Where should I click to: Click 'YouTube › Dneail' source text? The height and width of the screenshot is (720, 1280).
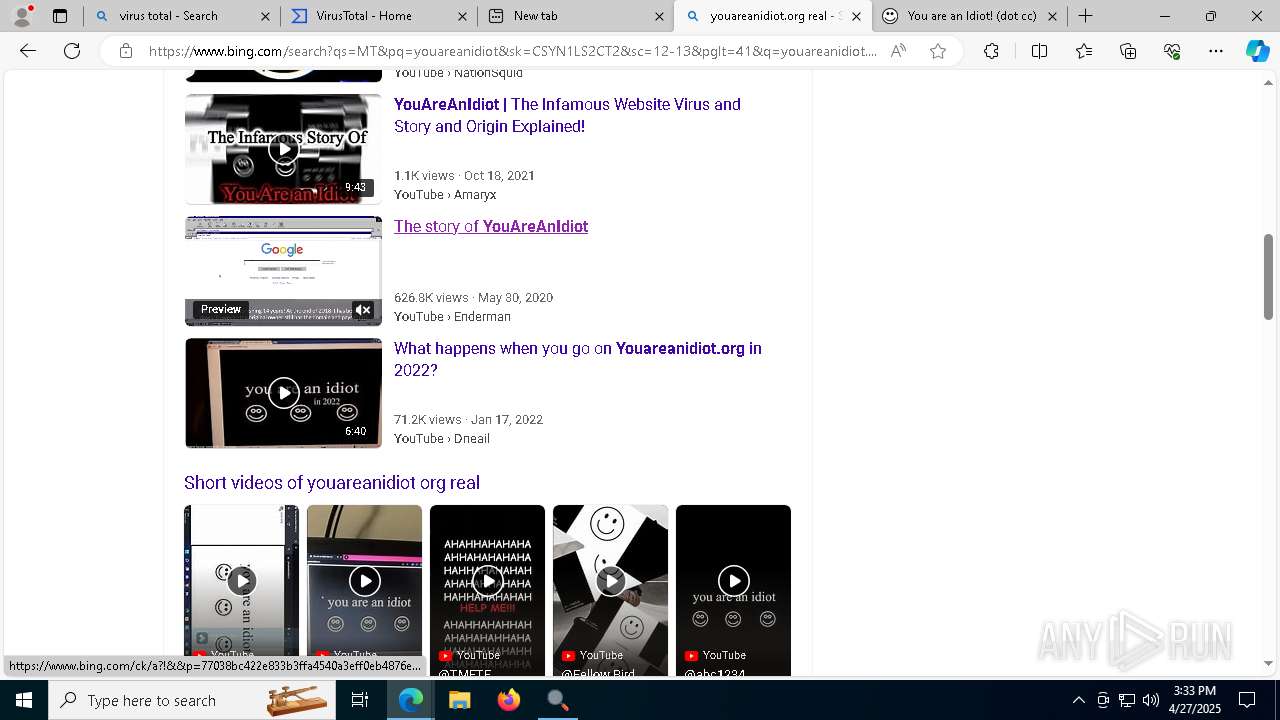(442, 439)
